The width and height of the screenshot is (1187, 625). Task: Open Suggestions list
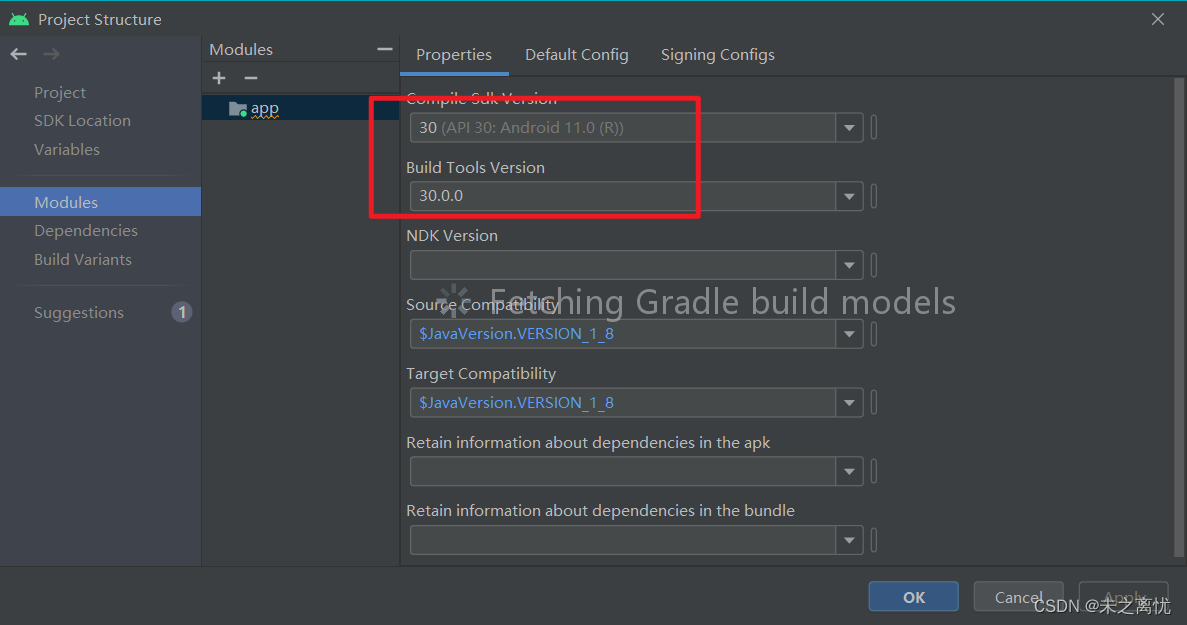(x=79, y=312)
